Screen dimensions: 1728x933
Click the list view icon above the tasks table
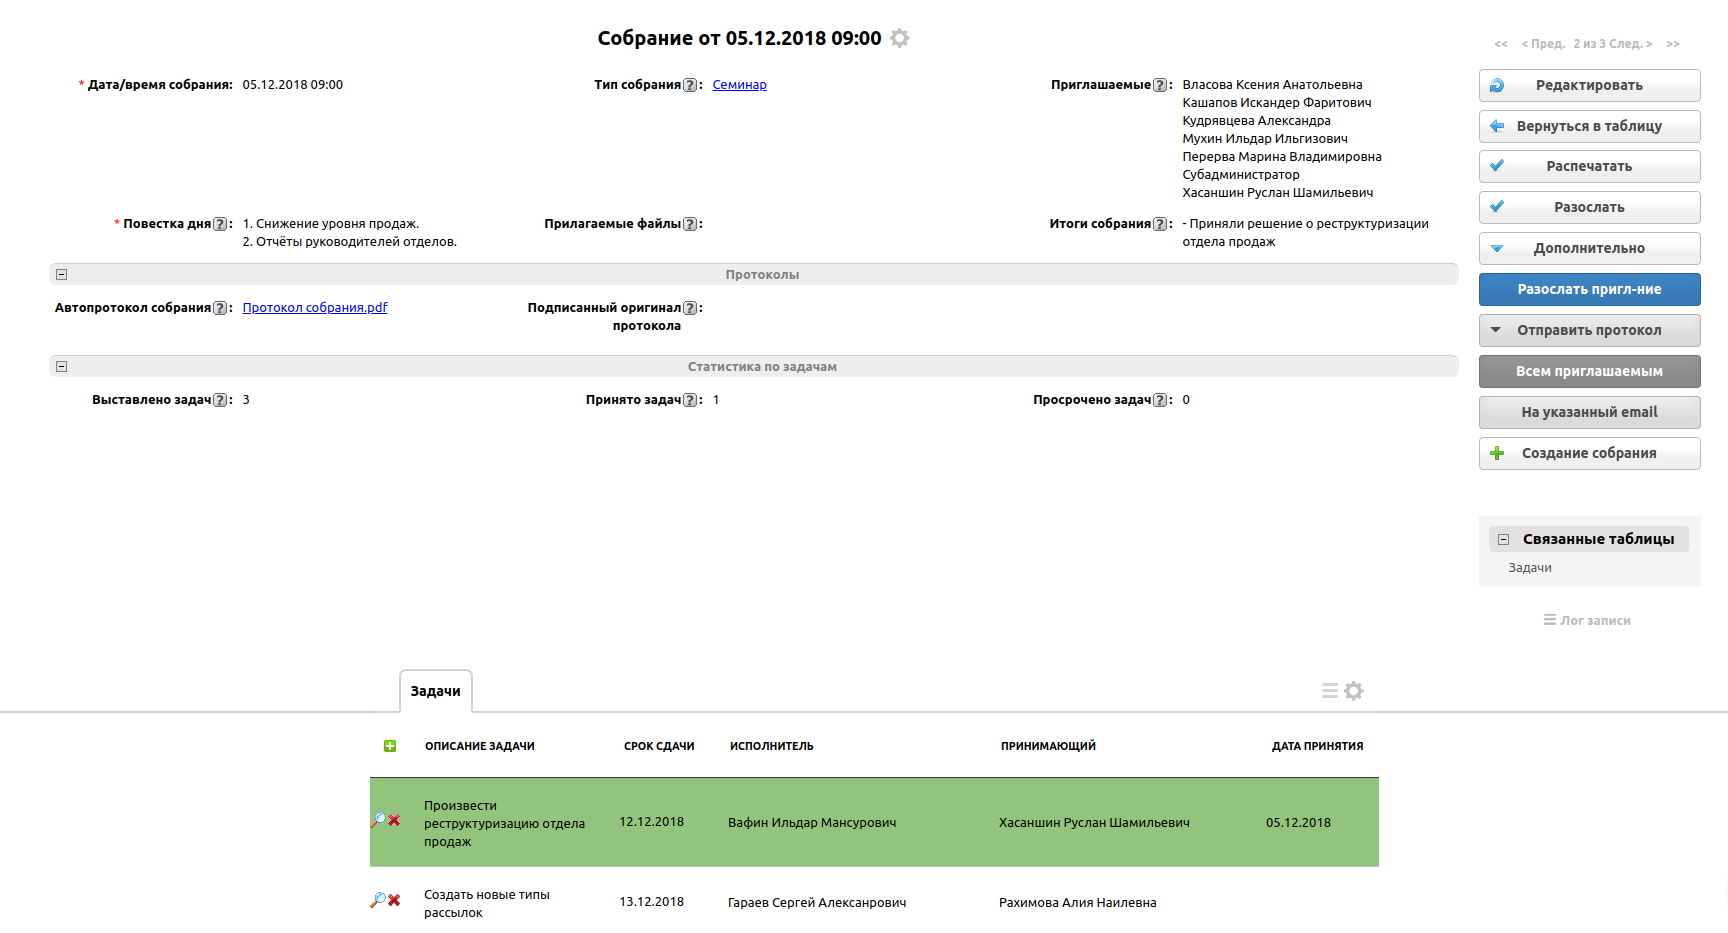pyautogui.click(x=1329, y=691)
